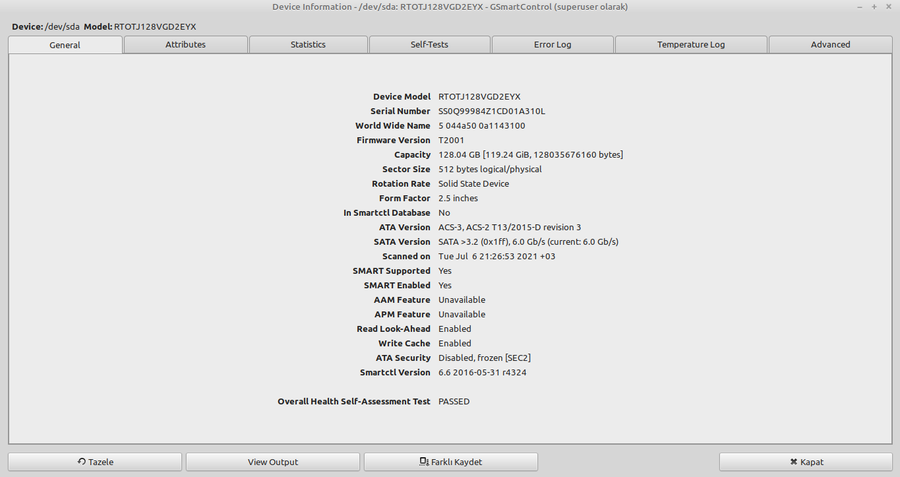Click the AAM Feature Unavailable value
The width and height of the screenshot is (900, 477).
pyautogui.click(x=461, y=300)
